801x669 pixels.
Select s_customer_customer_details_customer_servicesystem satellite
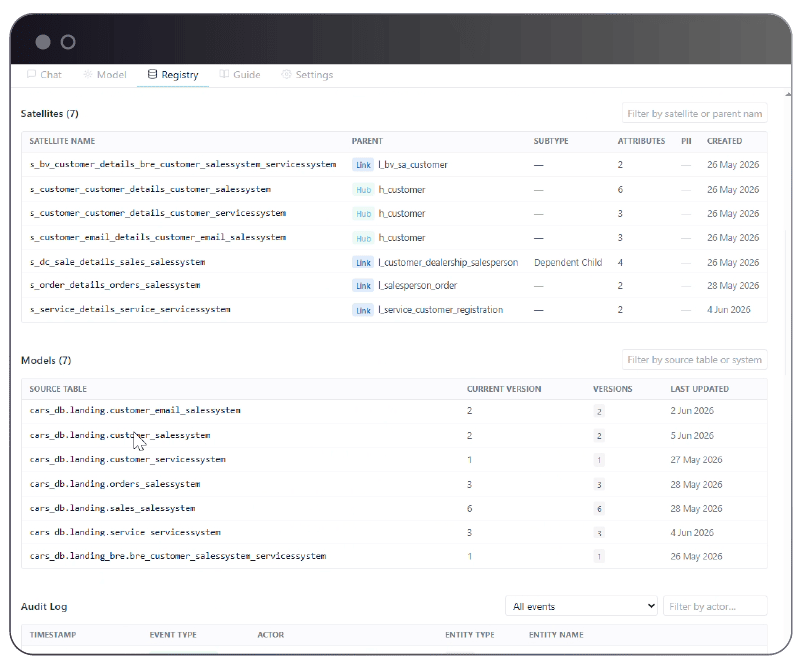[x=158, y=213]
